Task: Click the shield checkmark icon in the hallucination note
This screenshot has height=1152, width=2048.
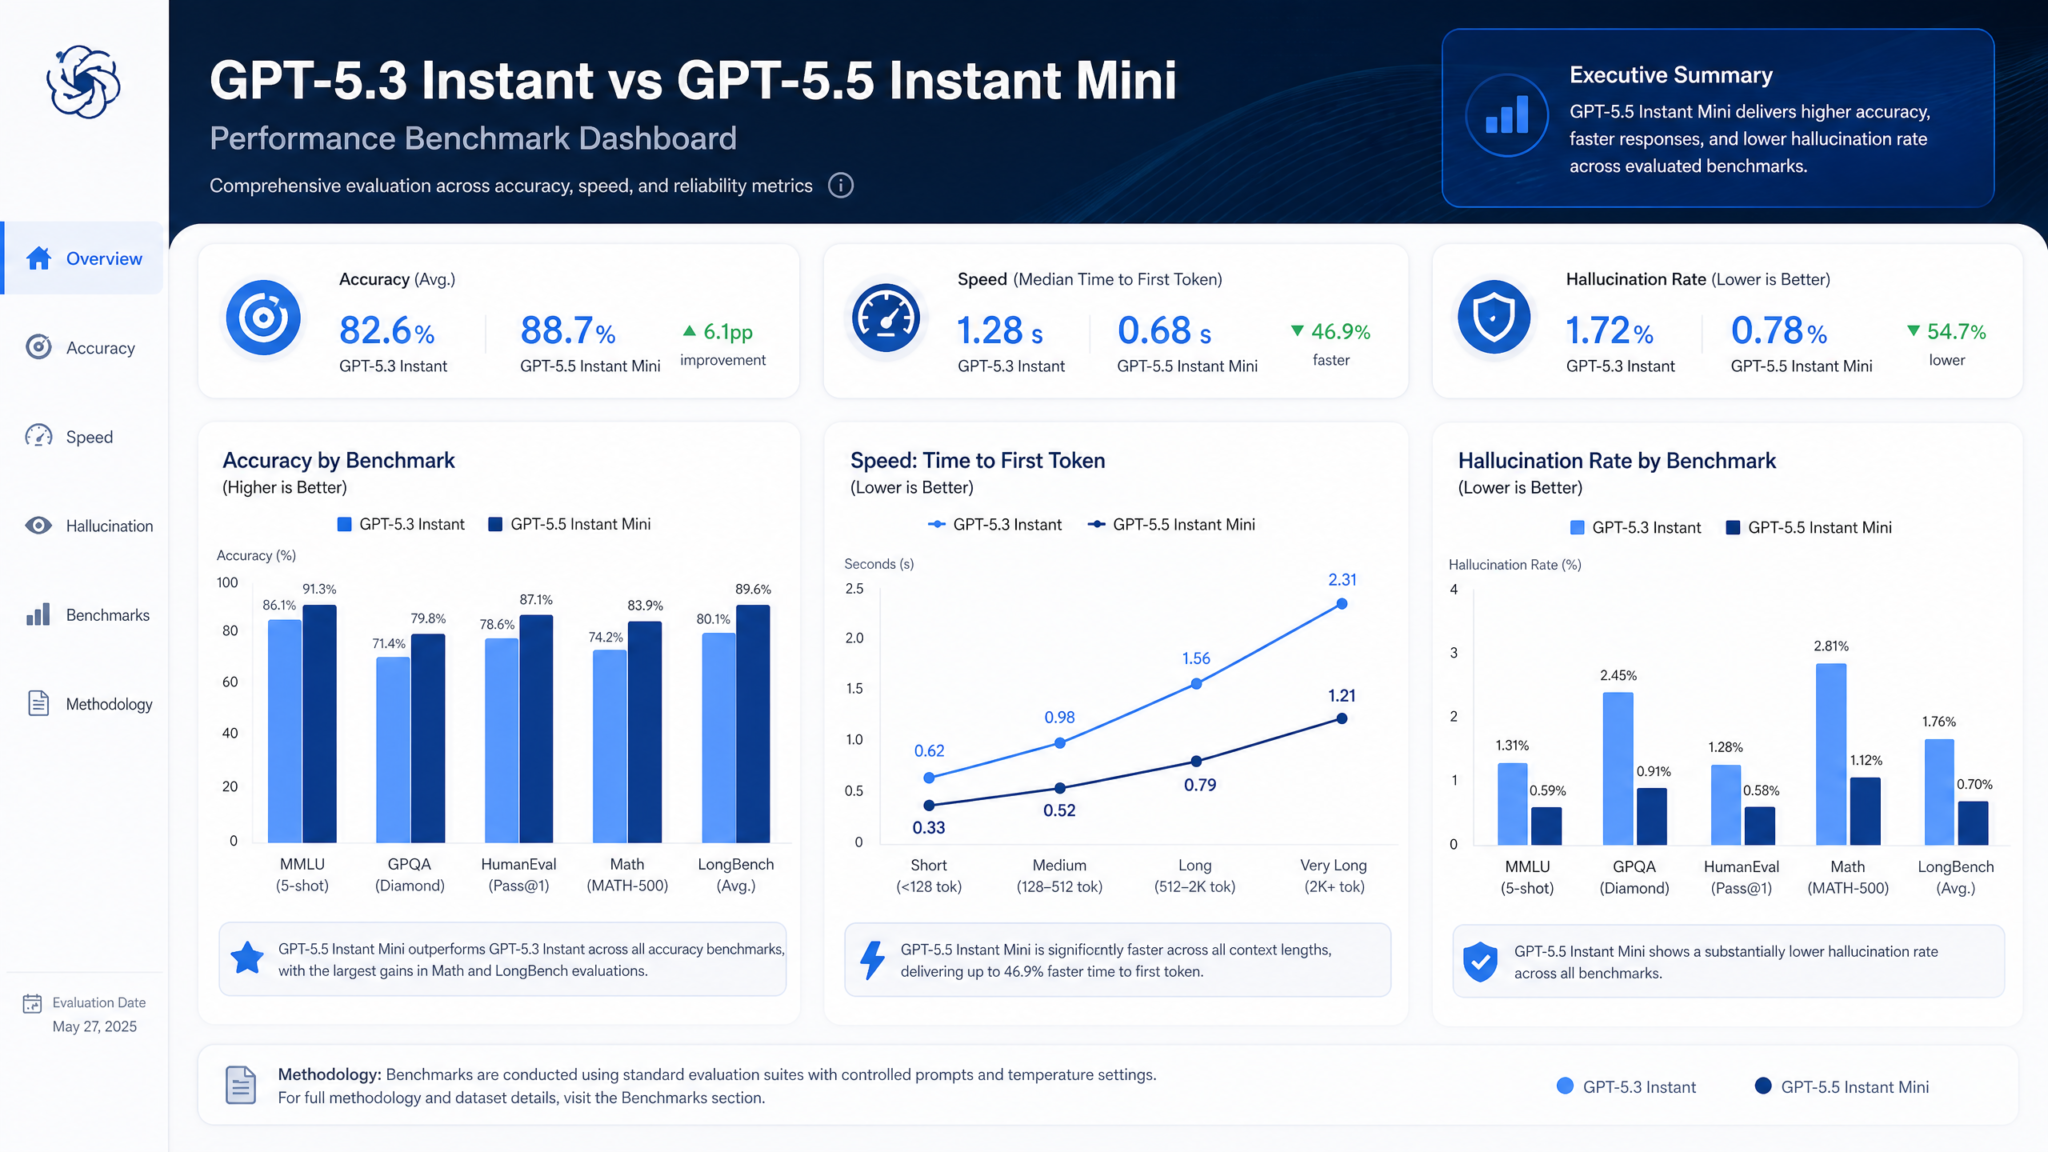Action: coord(1480,962)
